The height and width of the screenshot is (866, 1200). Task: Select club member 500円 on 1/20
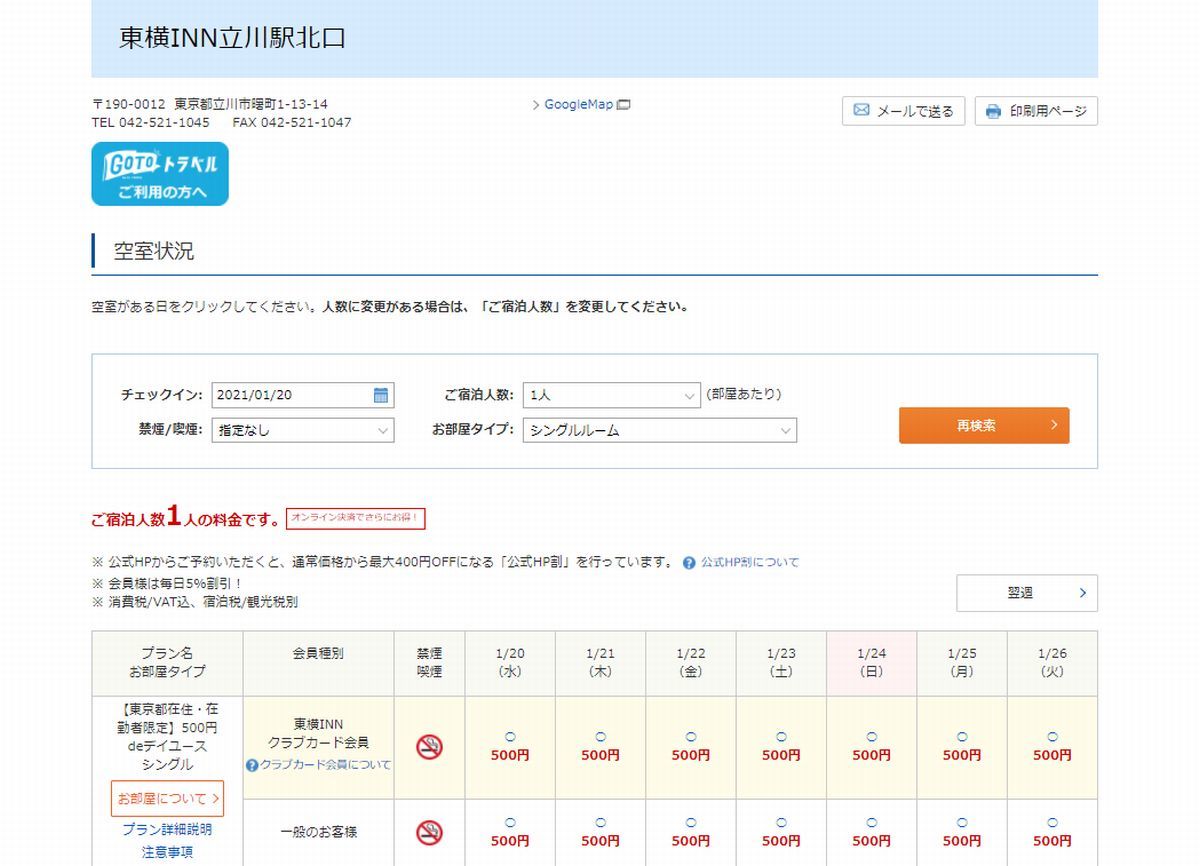[510, 755]
